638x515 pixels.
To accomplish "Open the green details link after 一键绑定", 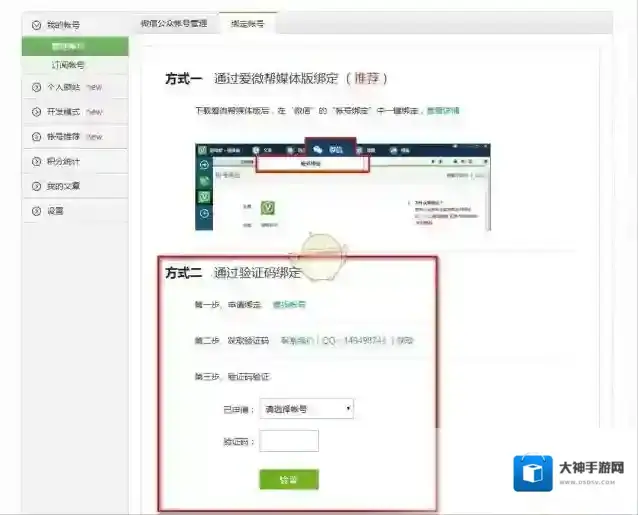I will pyautogui.click(x=443, y=111).
